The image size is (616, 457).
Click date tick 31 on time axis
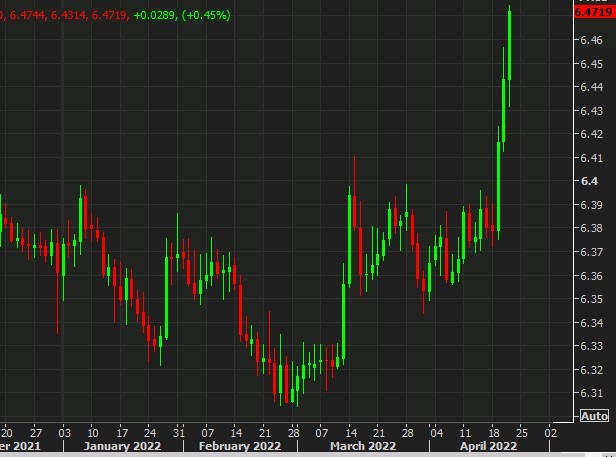179,433
